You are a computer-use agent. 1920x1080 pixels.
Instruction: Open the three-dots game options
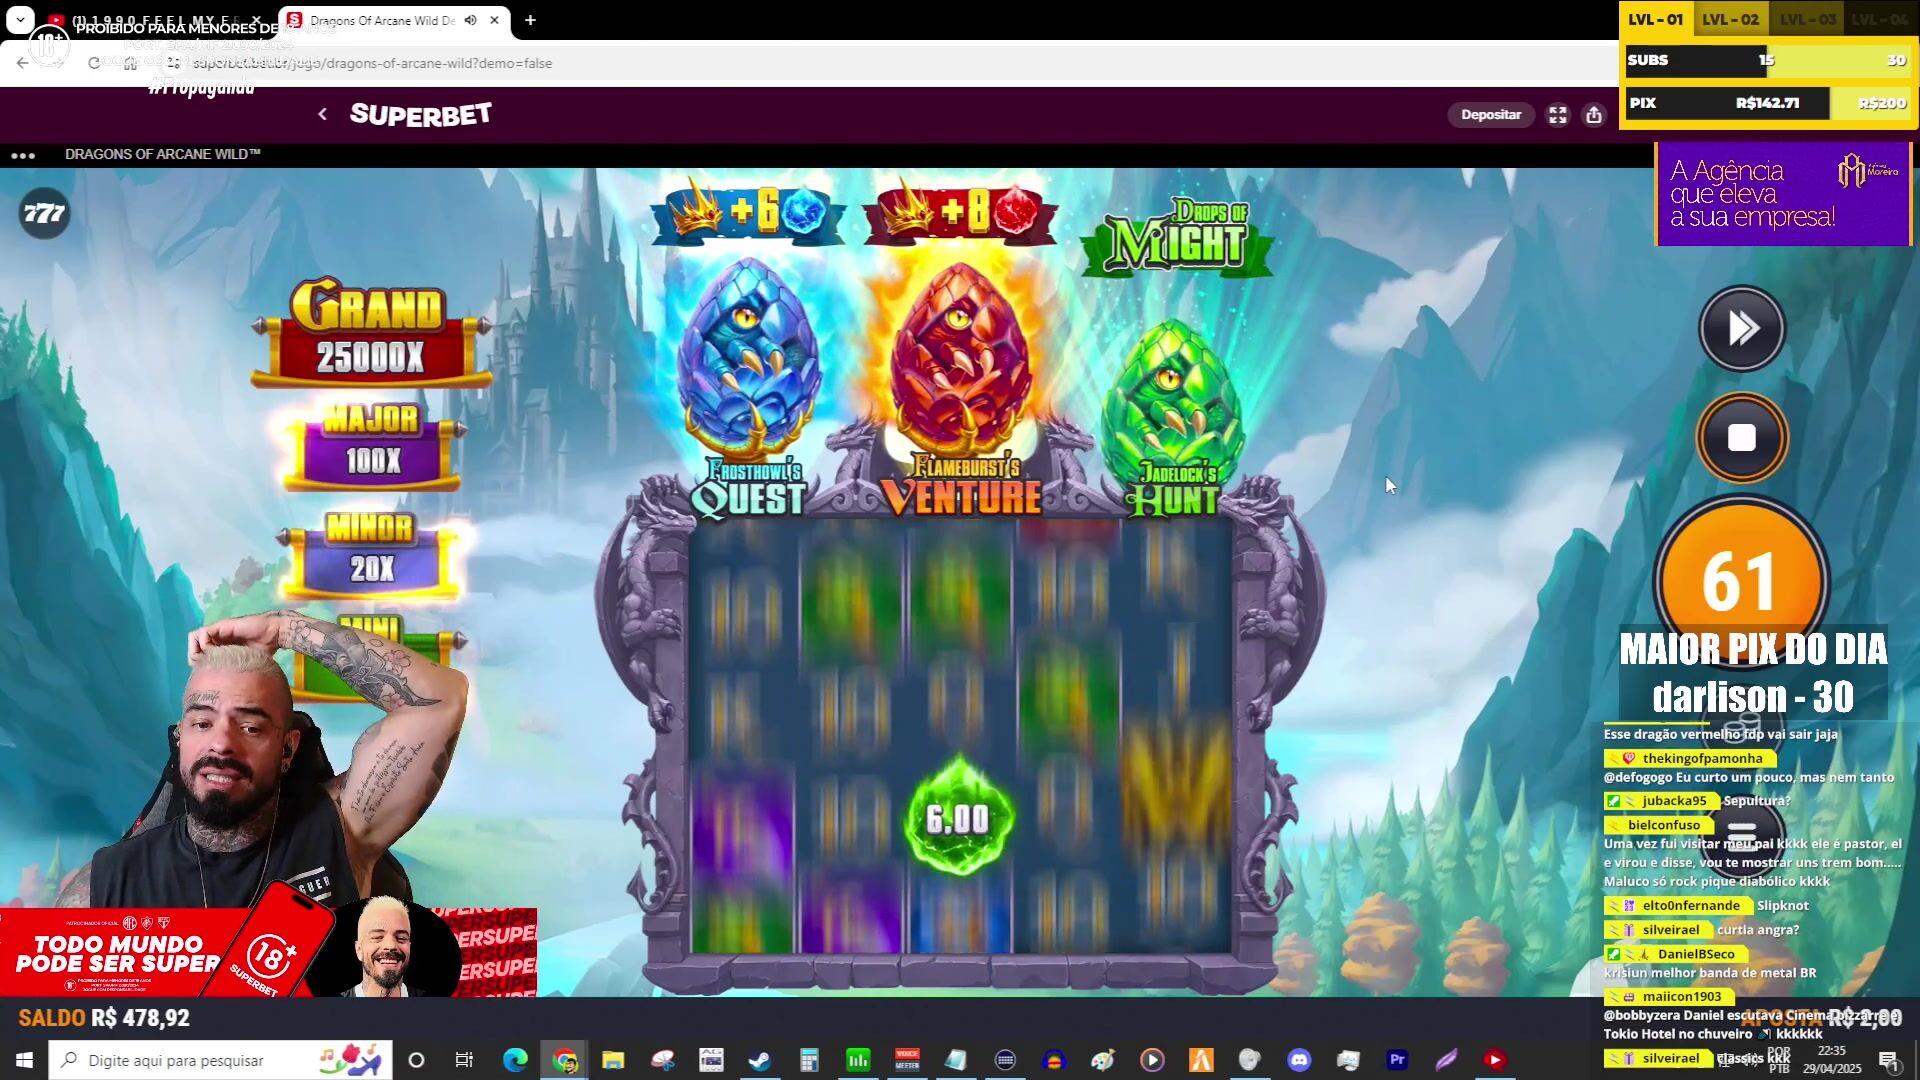tap(23, 155)
